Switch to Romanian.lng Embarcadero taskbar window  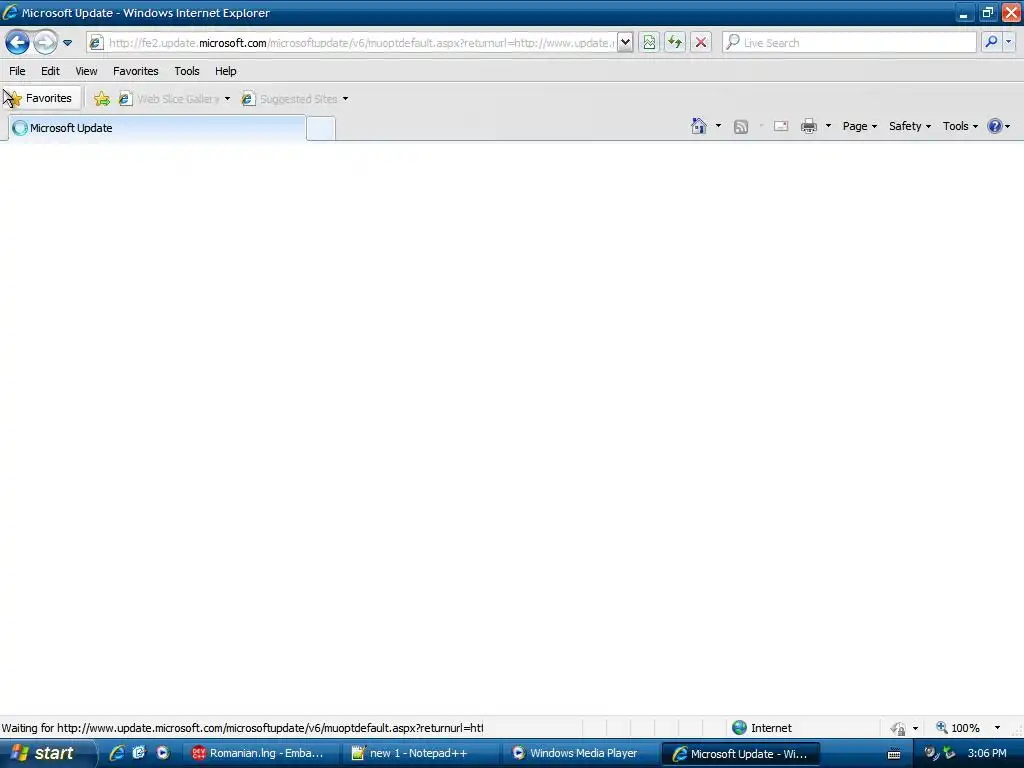coord(259,754)
